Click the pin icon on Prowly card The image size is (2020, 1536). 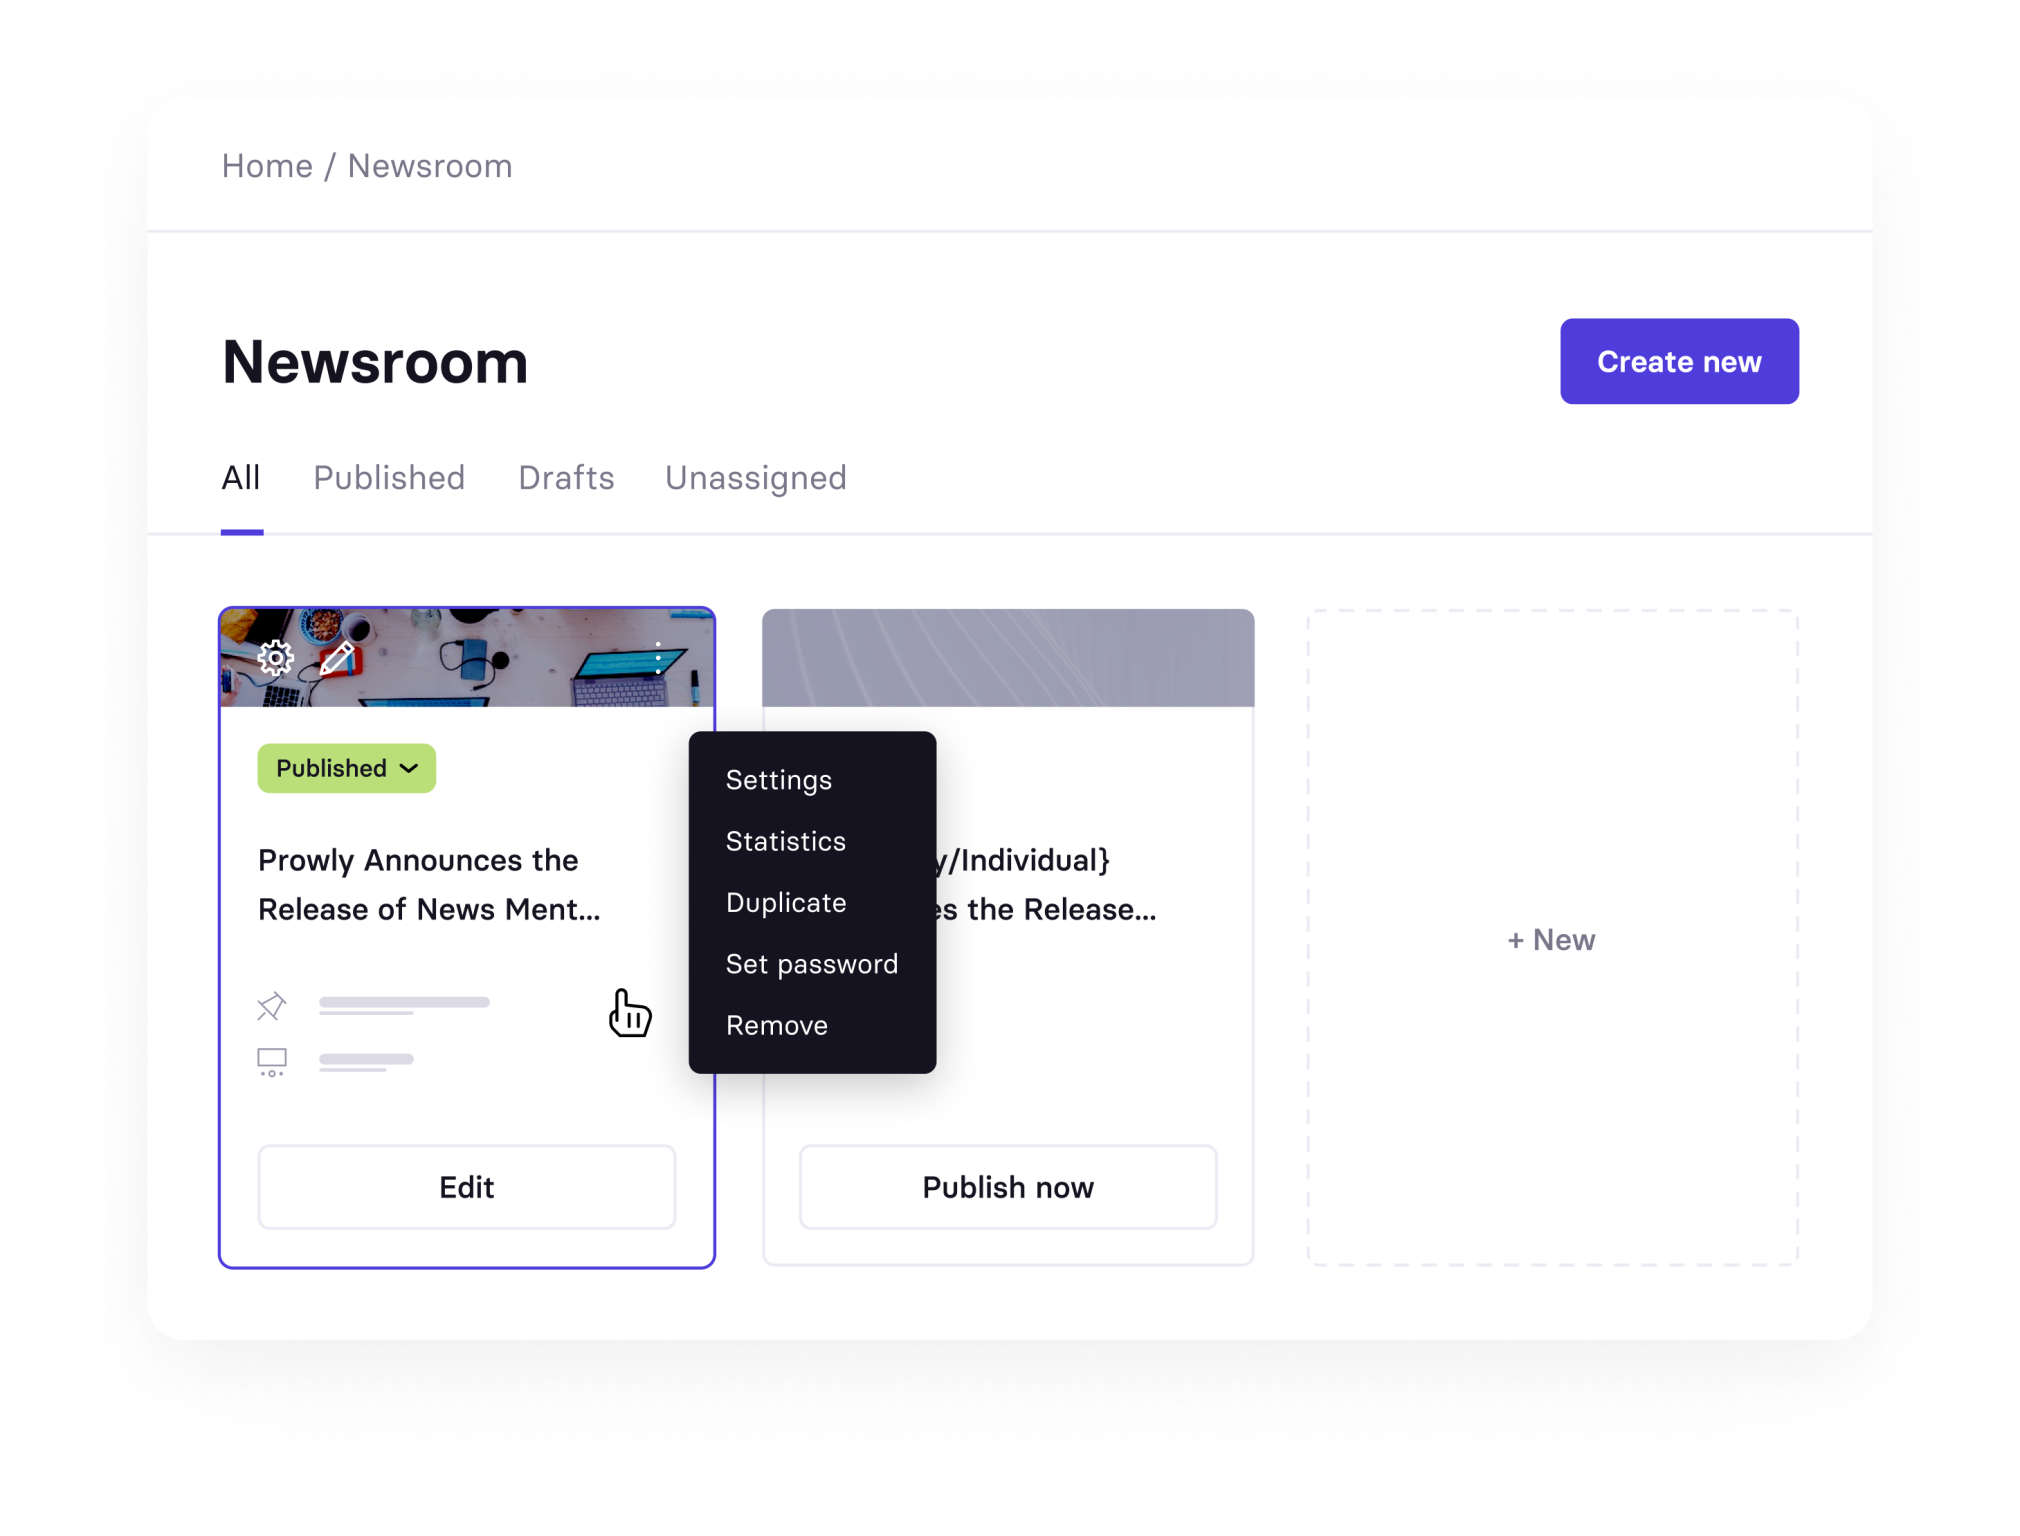pyautogui.click(x=272, y=1005)
